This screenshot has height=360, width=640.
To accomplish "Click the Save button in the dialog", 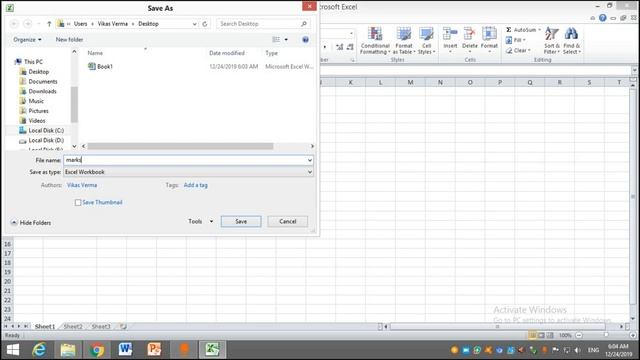I will tap(241, 221).
